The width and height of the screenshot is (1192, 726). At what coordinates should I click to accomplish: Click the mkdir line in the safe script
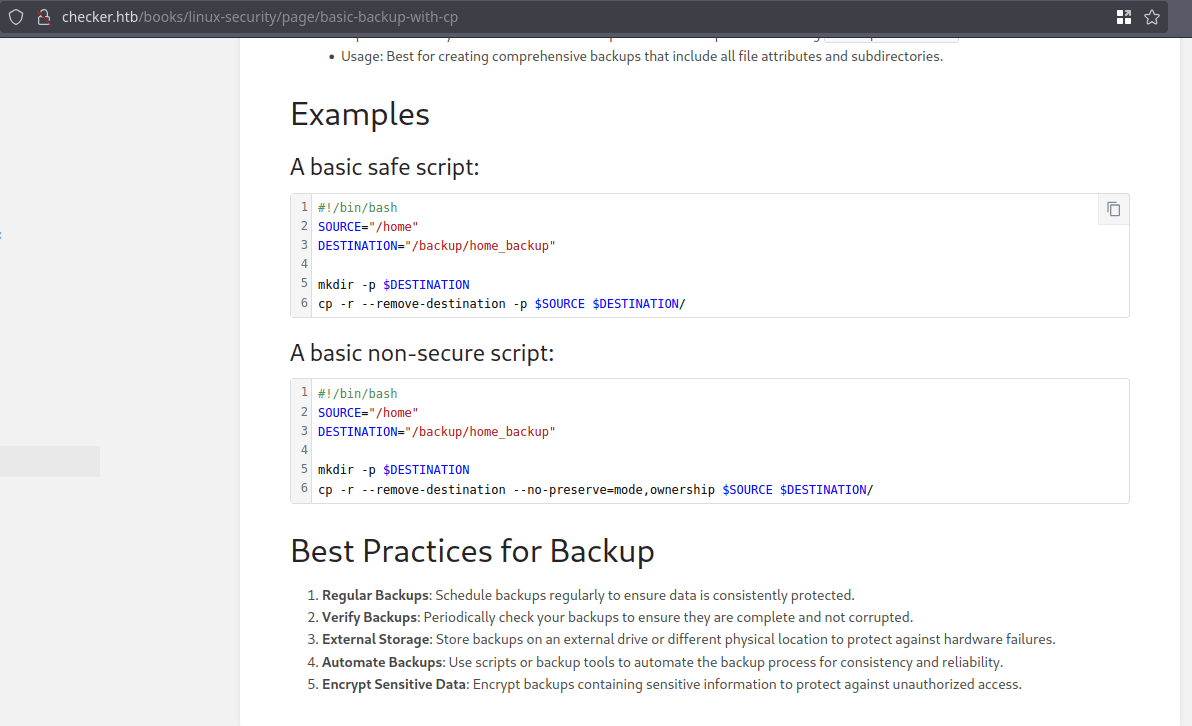(393, 284)
